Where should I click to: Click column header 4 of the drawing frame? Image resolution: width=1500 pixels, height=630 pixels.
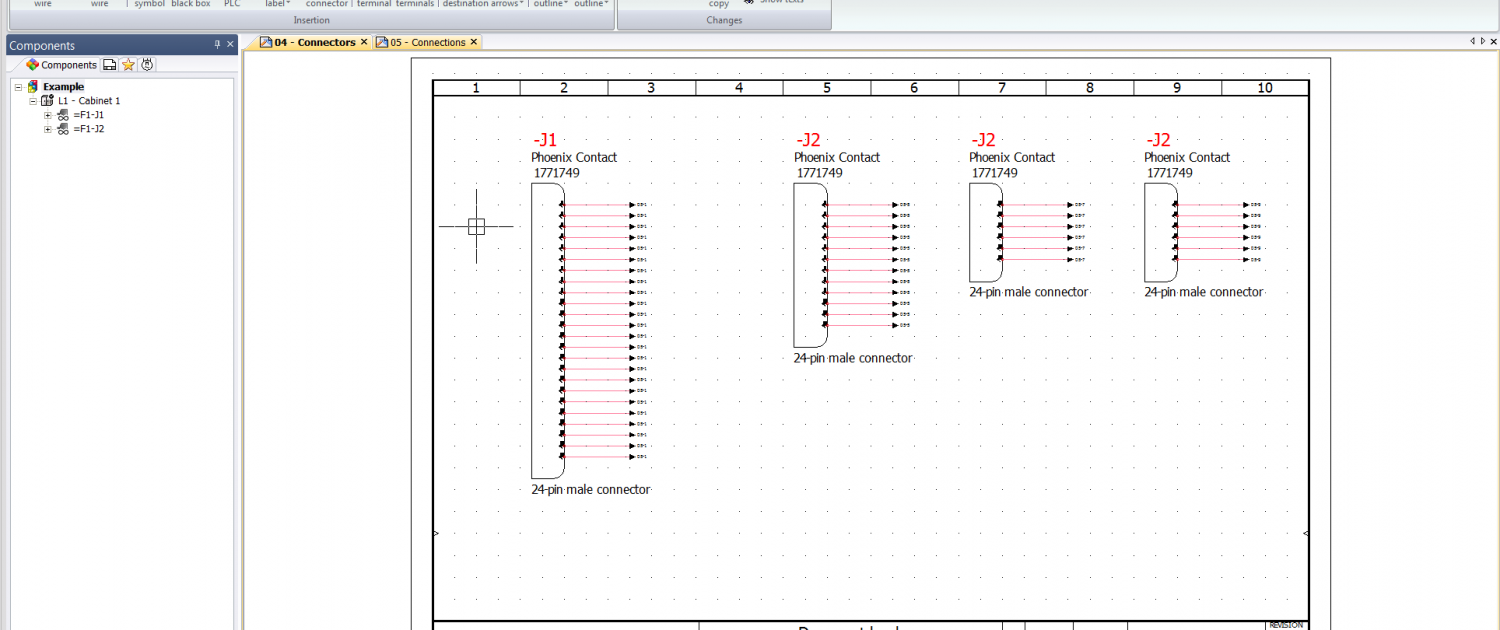tap(739, 88)
